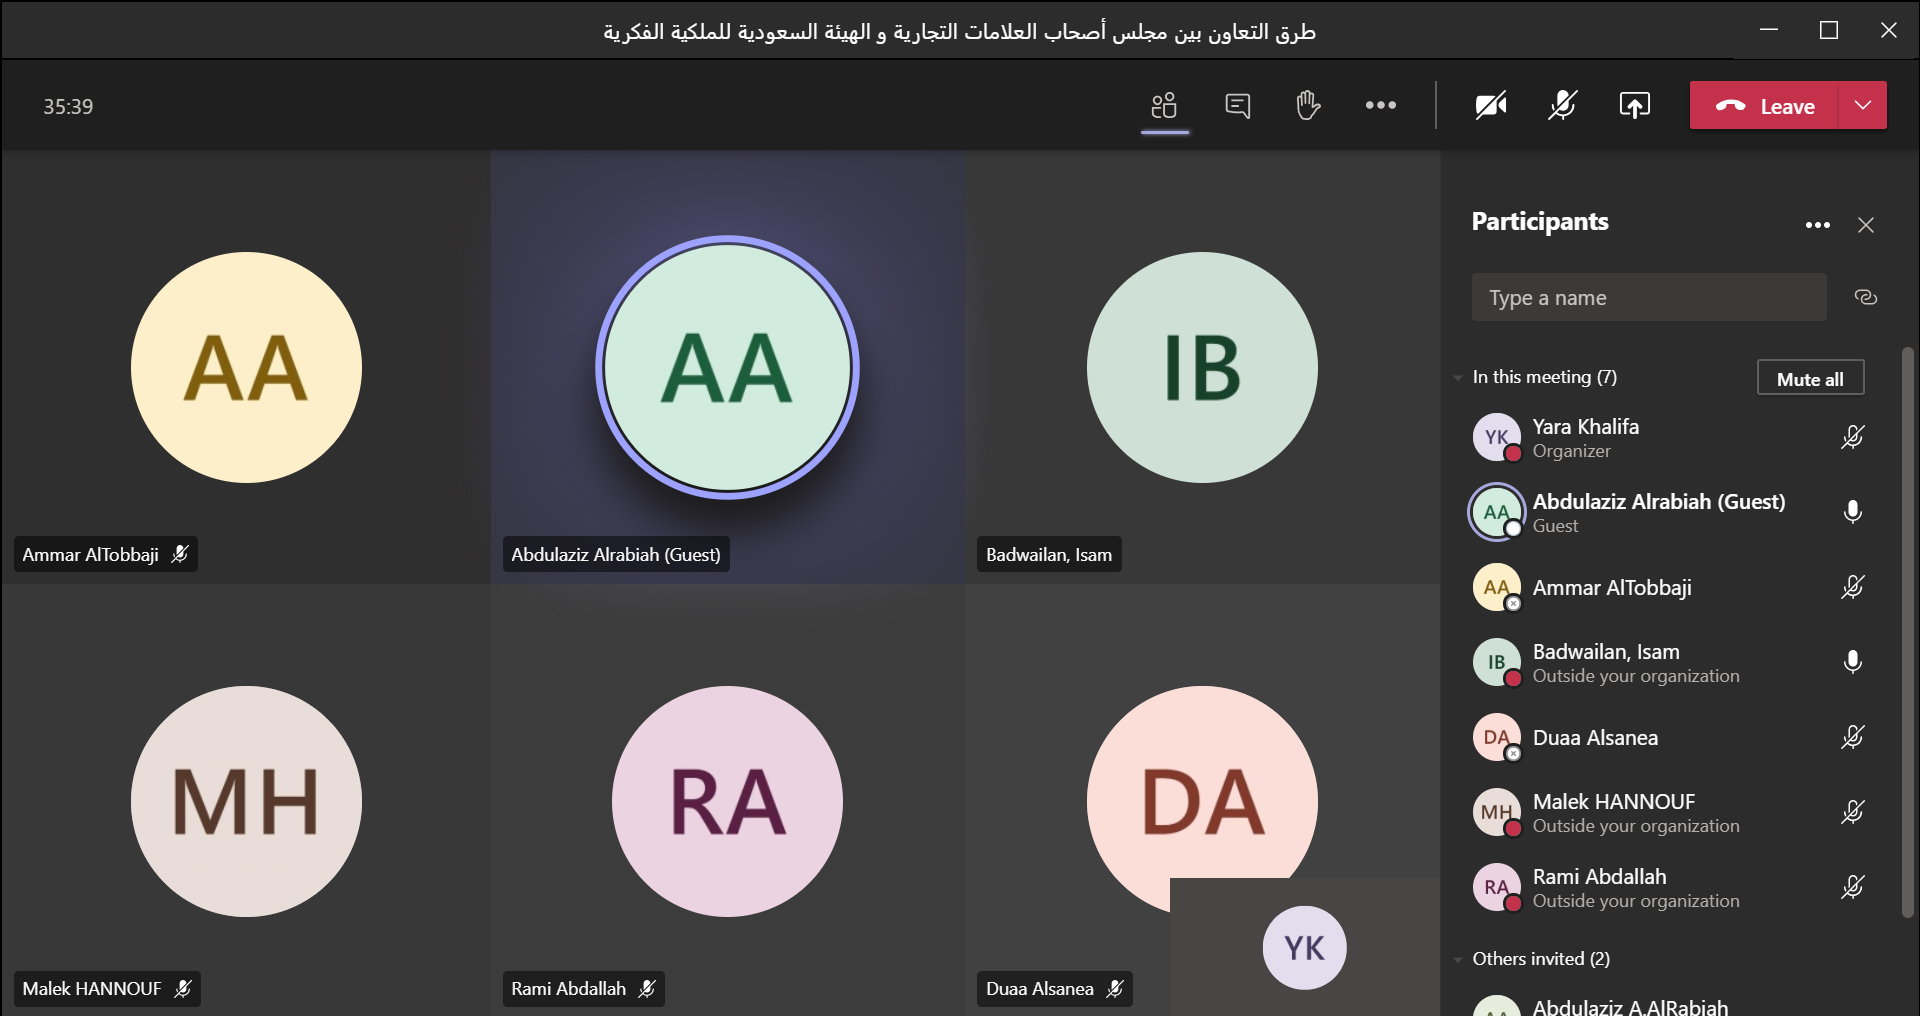The image size is (1920, 1016).
Task: Turn the camera on
Action: tap(1490, 105)
